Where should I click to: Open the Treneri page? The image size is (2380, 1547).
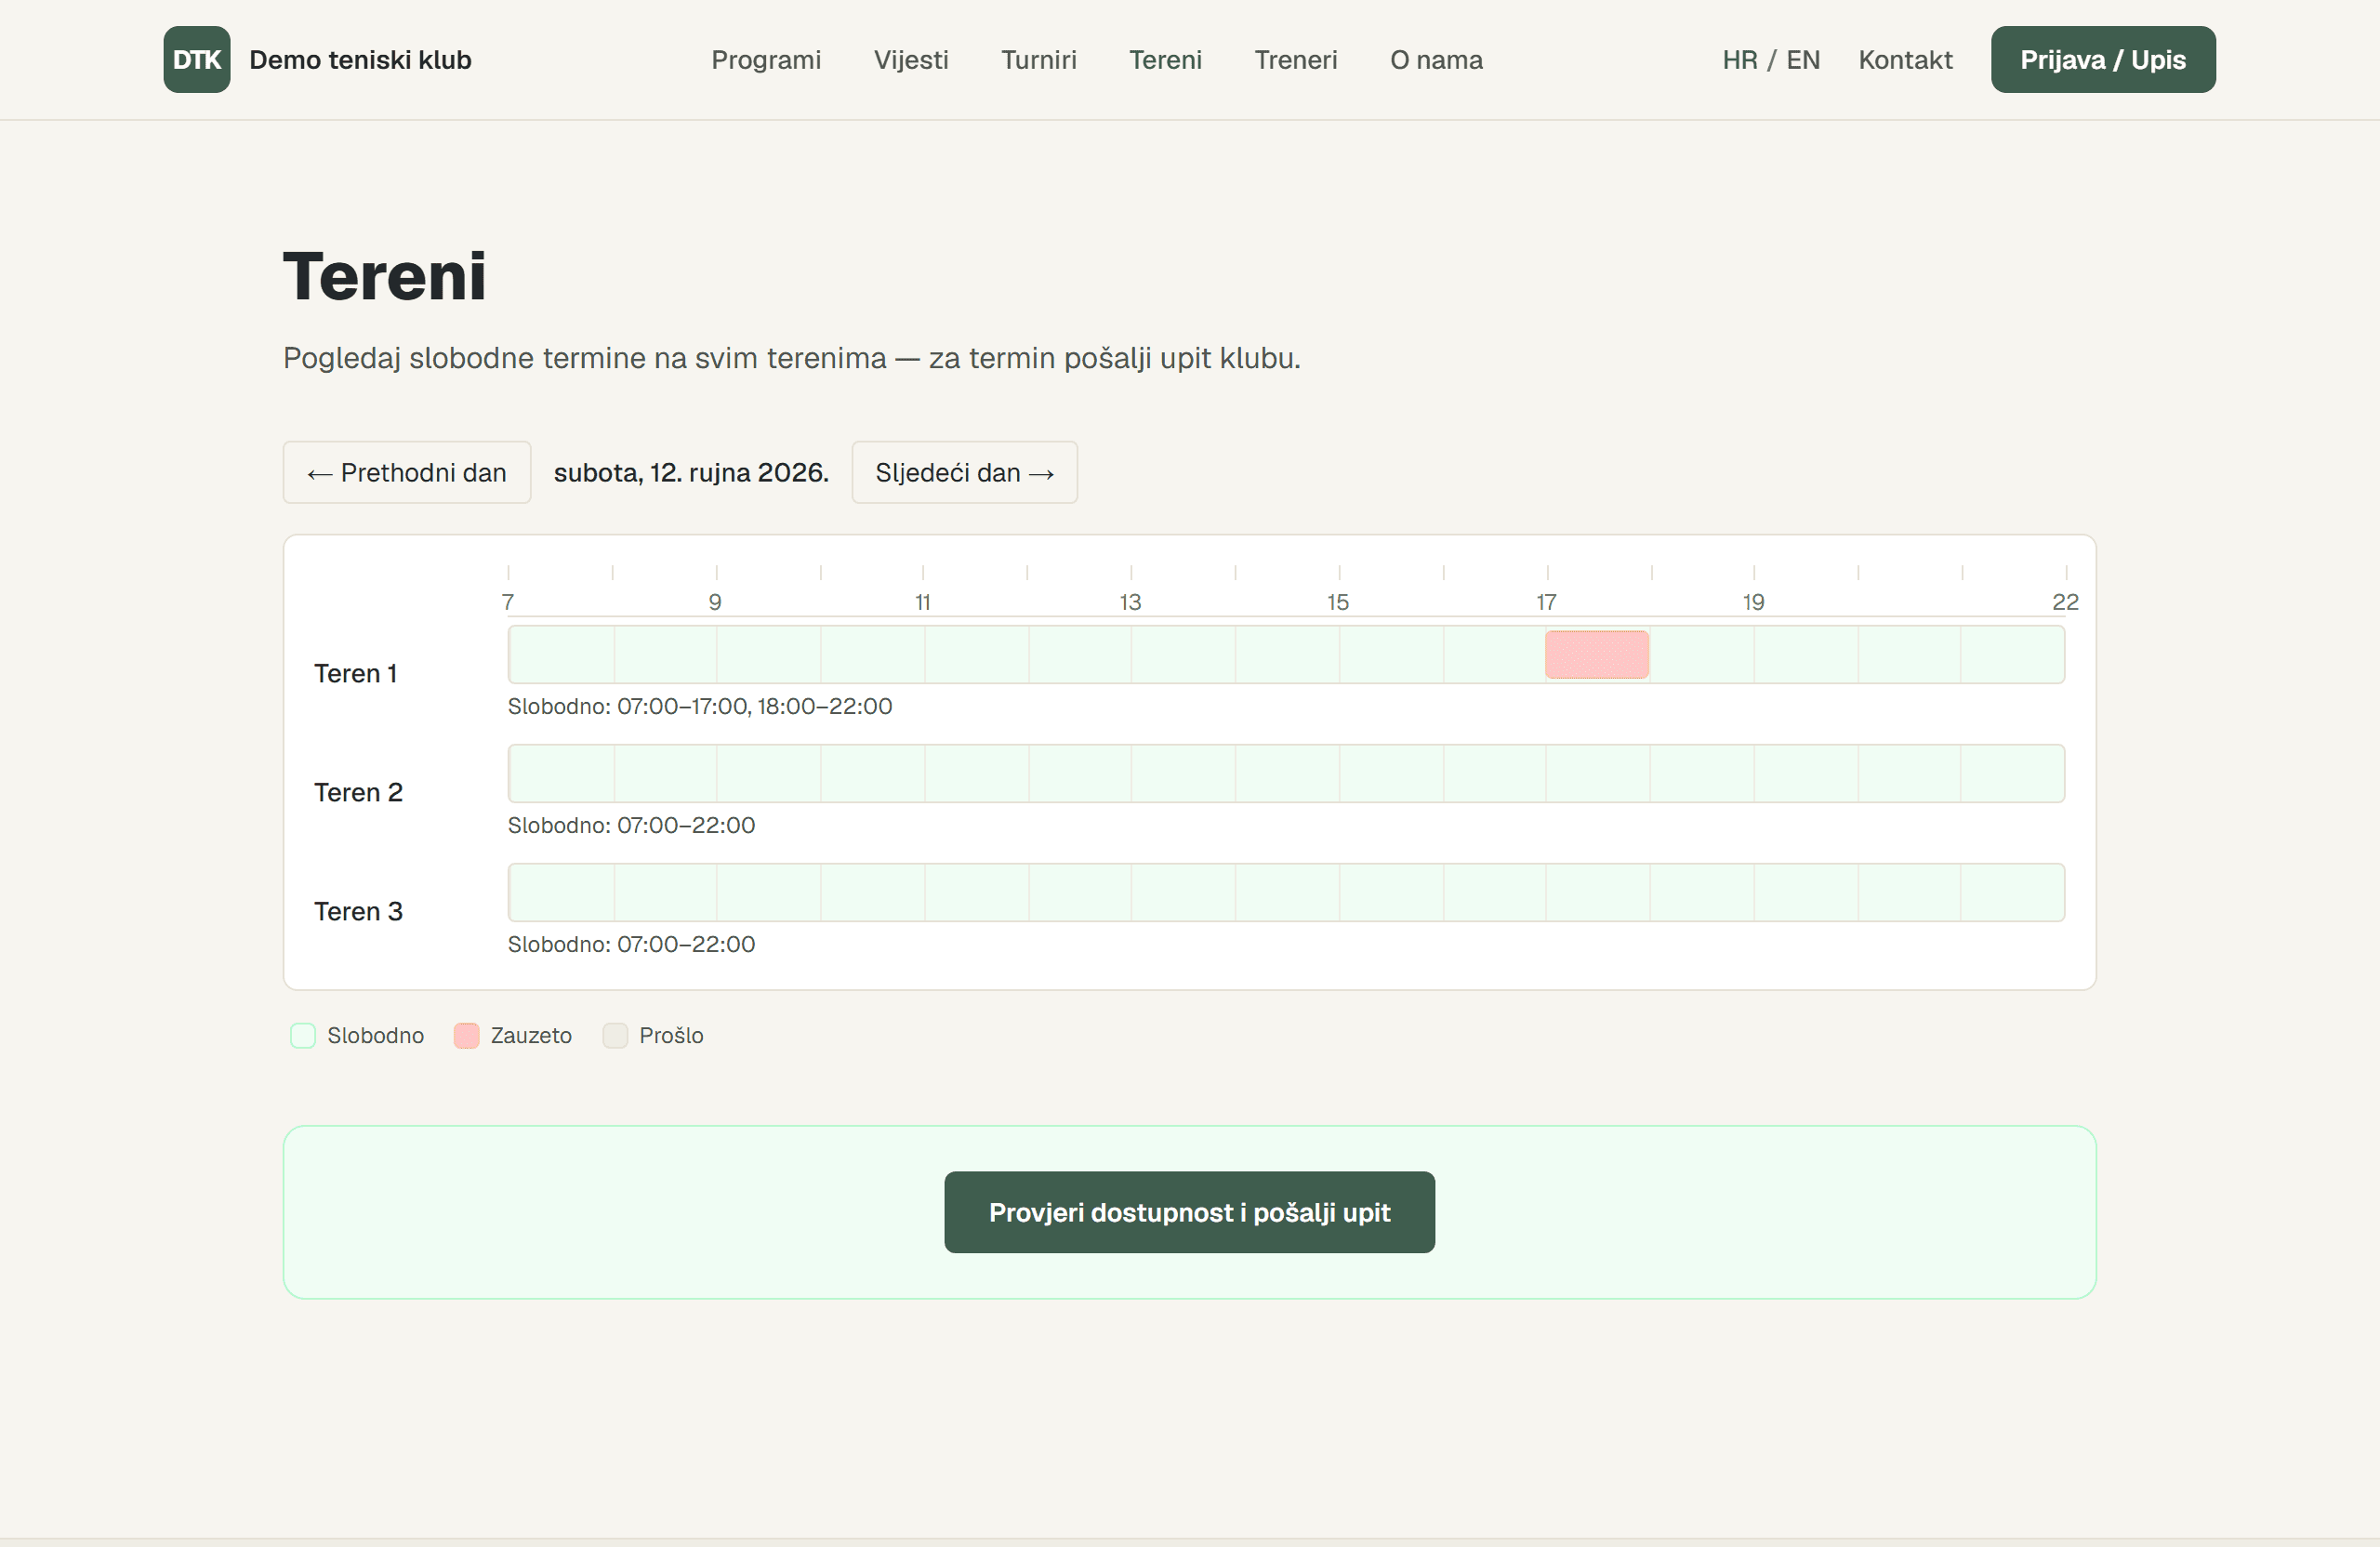(x=1296, y=60)
